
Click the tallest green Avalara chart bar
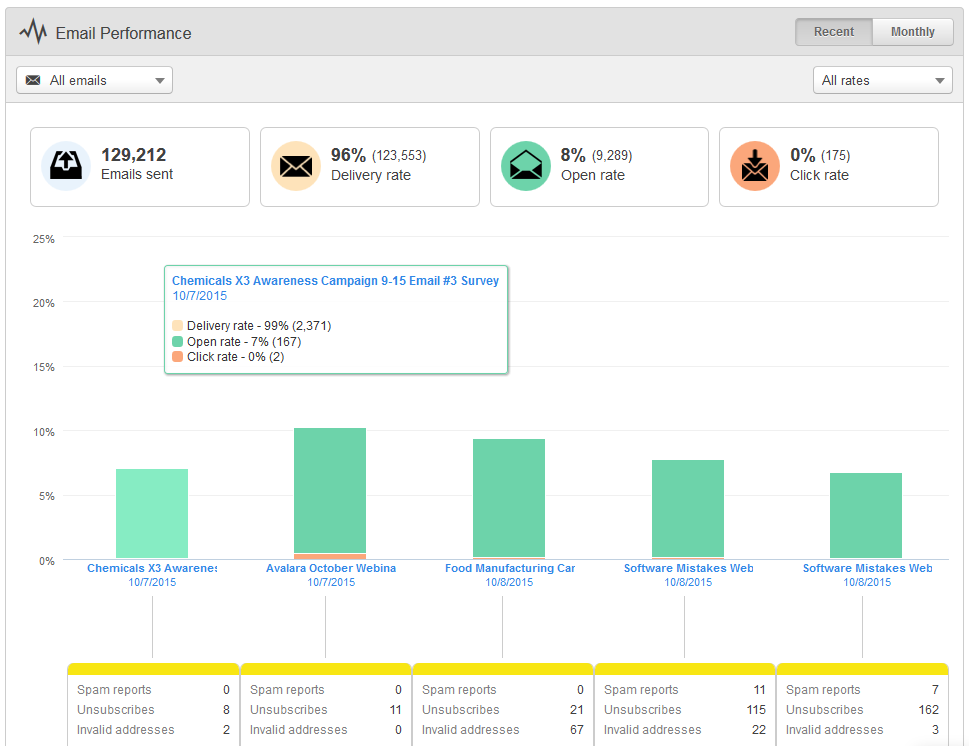click(x=330, y=490)
